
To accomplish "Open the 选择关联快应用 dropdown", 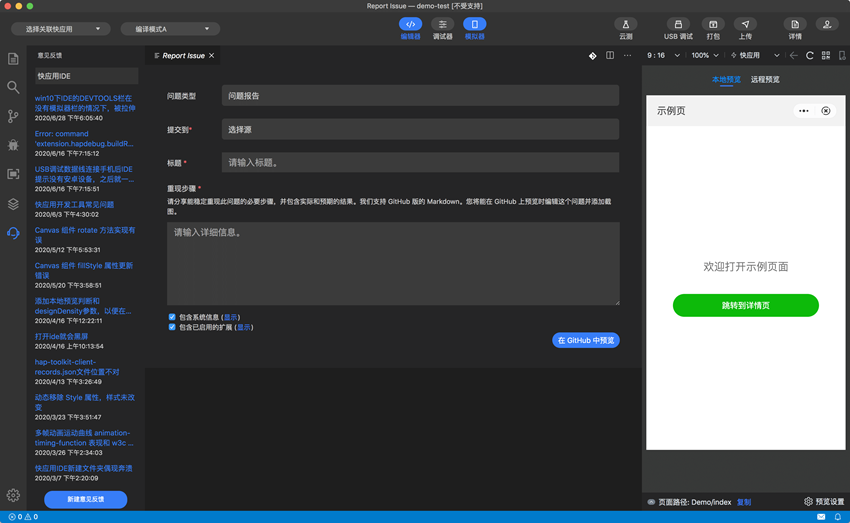I will click(61, 29).
